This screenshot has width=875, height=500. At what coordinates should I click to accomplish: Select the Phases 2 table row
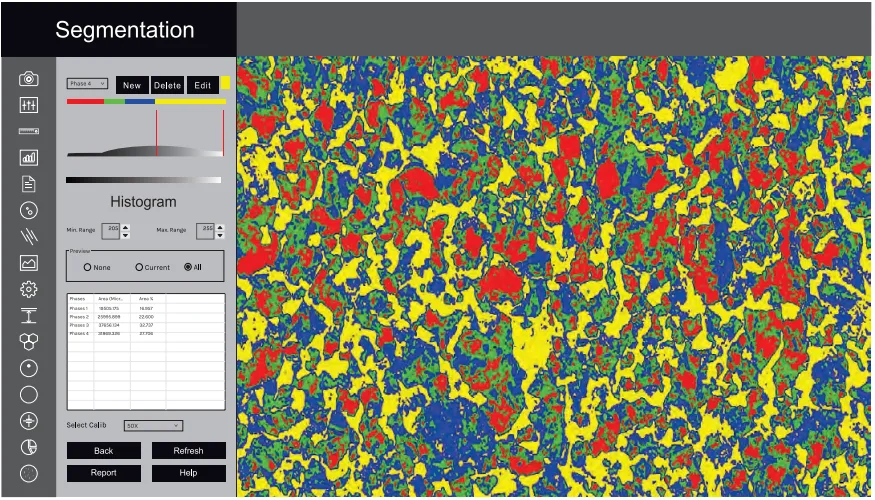146,316
